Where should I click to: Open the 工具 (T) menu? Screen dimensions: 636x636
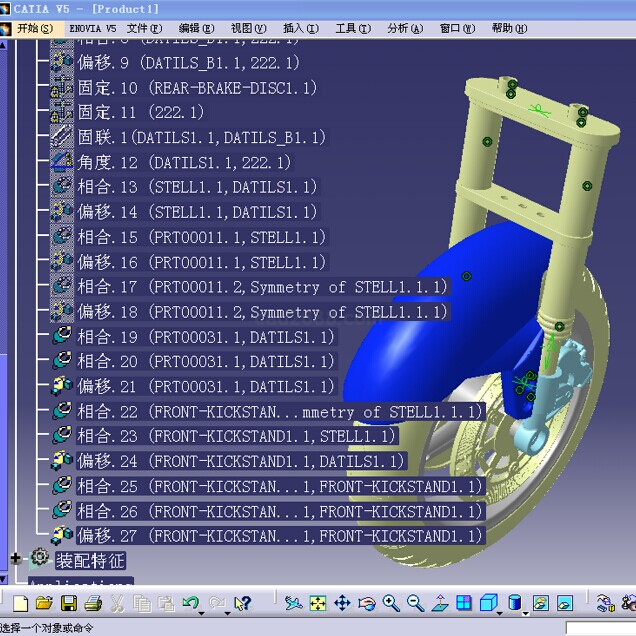coord(352,28)
